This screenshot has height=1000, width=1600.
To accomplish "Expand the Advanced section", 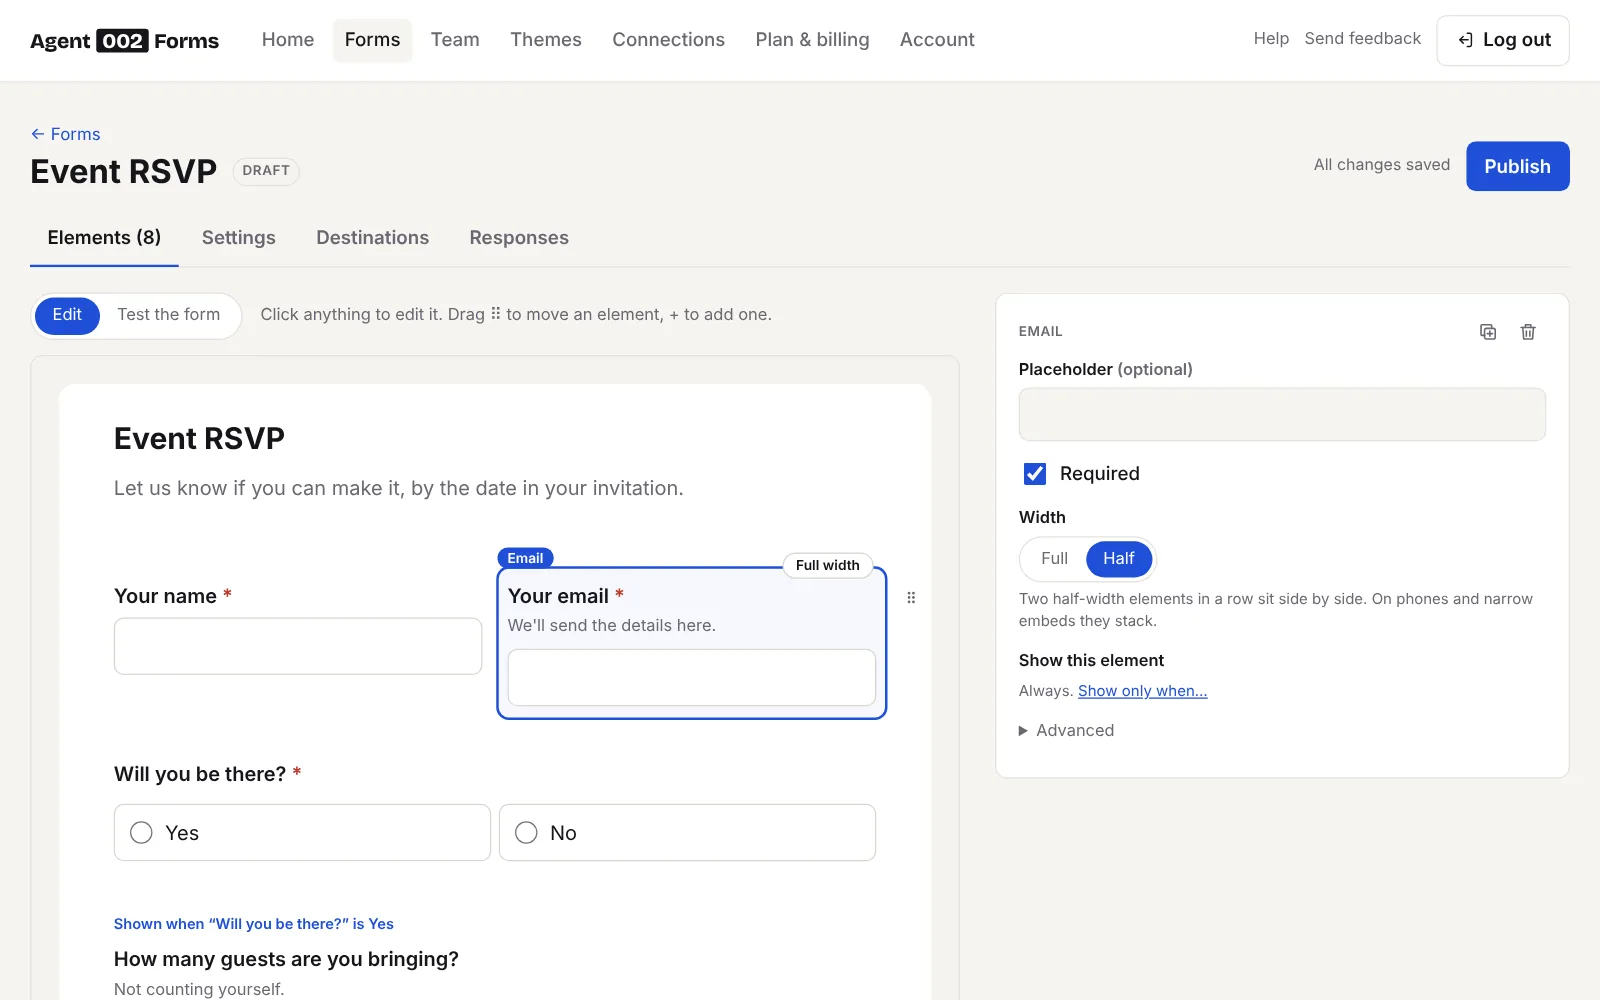I will pyautogui.click(x=1066, y=731).
